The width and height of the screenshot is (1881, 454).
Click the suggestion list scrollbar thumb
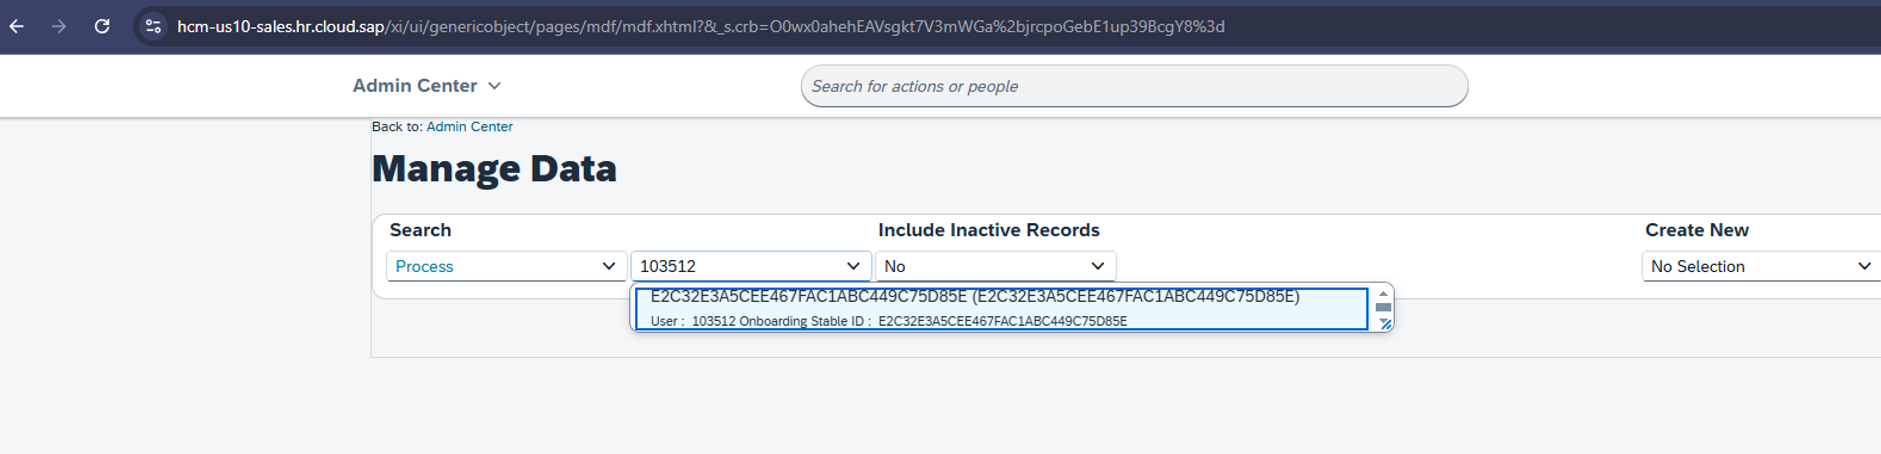pyautogui.click(x=1383, y=307)
